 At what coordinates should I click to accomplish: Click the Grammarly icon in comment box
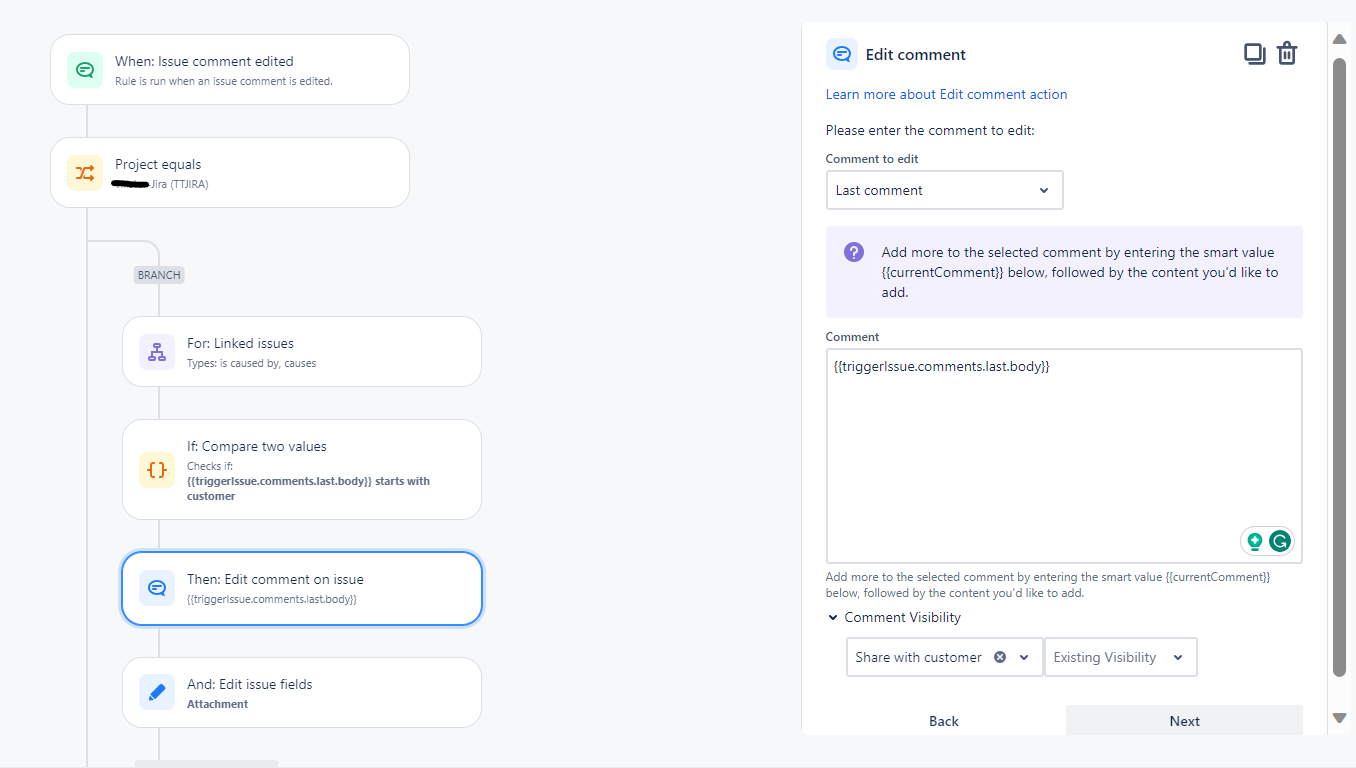[x=1280, y=542]
